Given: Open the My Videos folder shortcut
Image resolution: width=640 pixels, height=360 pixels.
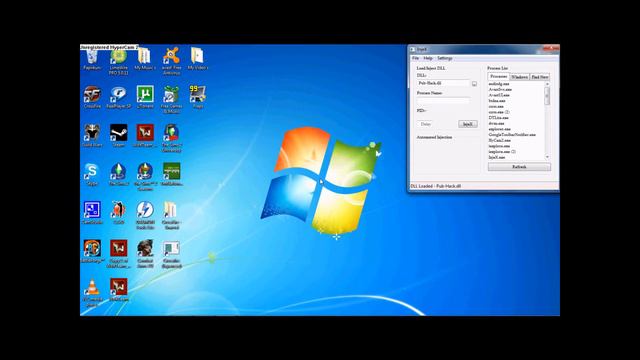Looking at the screenshot, I should coord(198,59).
